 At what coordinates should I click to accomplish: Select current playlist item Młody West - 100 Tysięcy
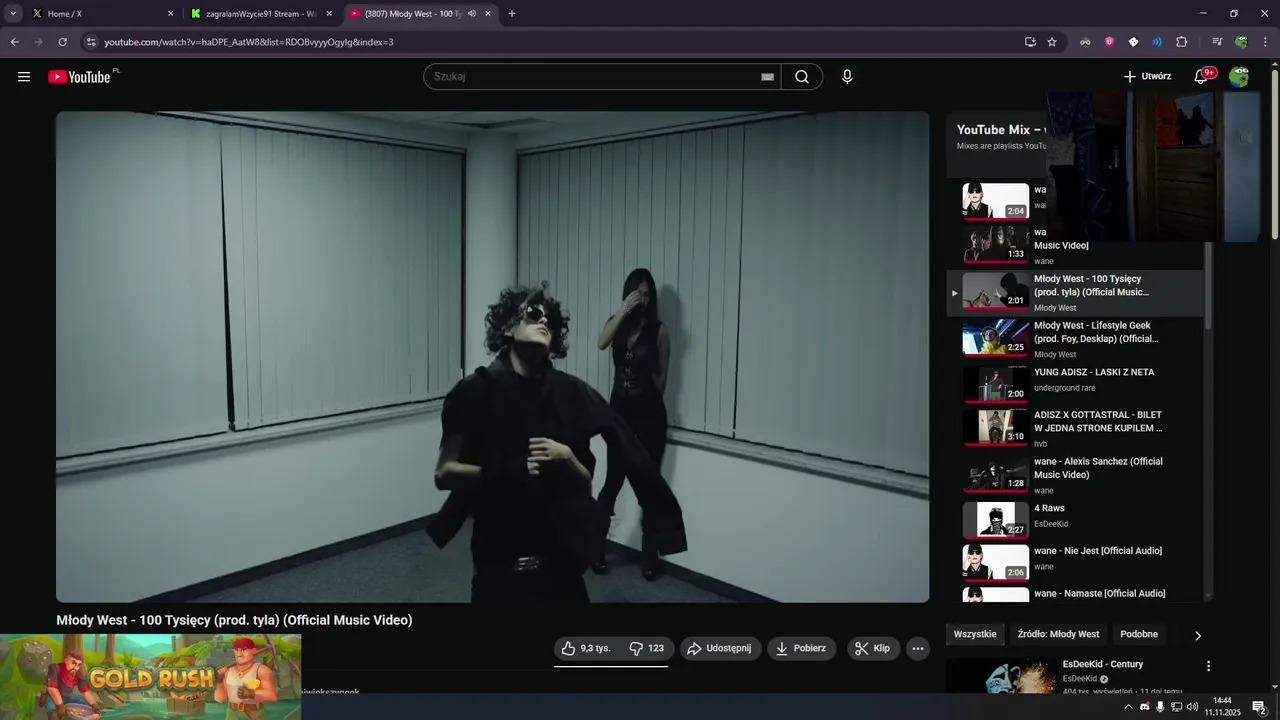1076,293
